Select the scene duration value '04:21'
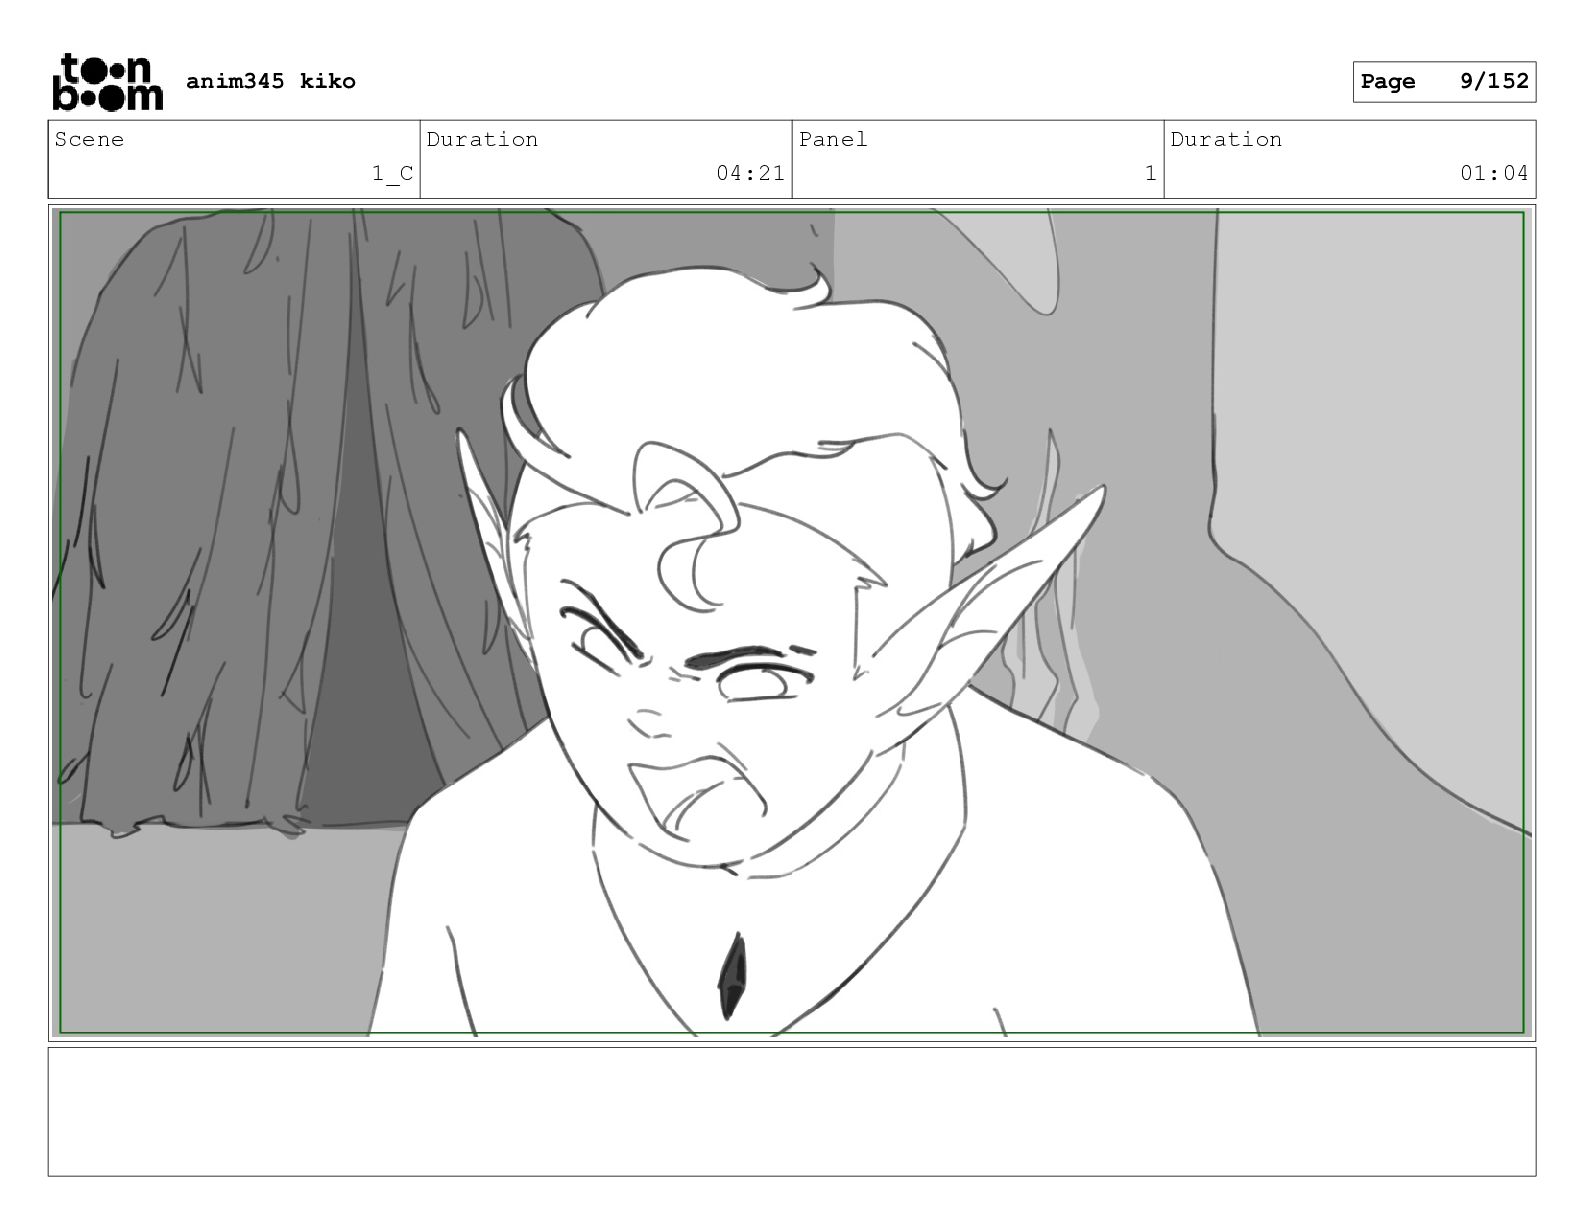The height and width of the screenshot is (1224, 1584). coord(750,173)
